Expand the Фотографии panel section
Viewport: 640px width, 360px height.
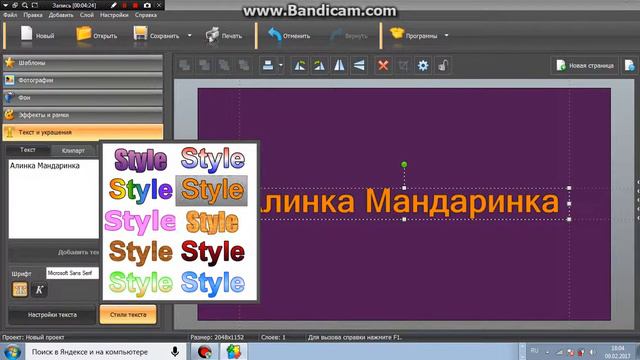click(x=83, y=80)
